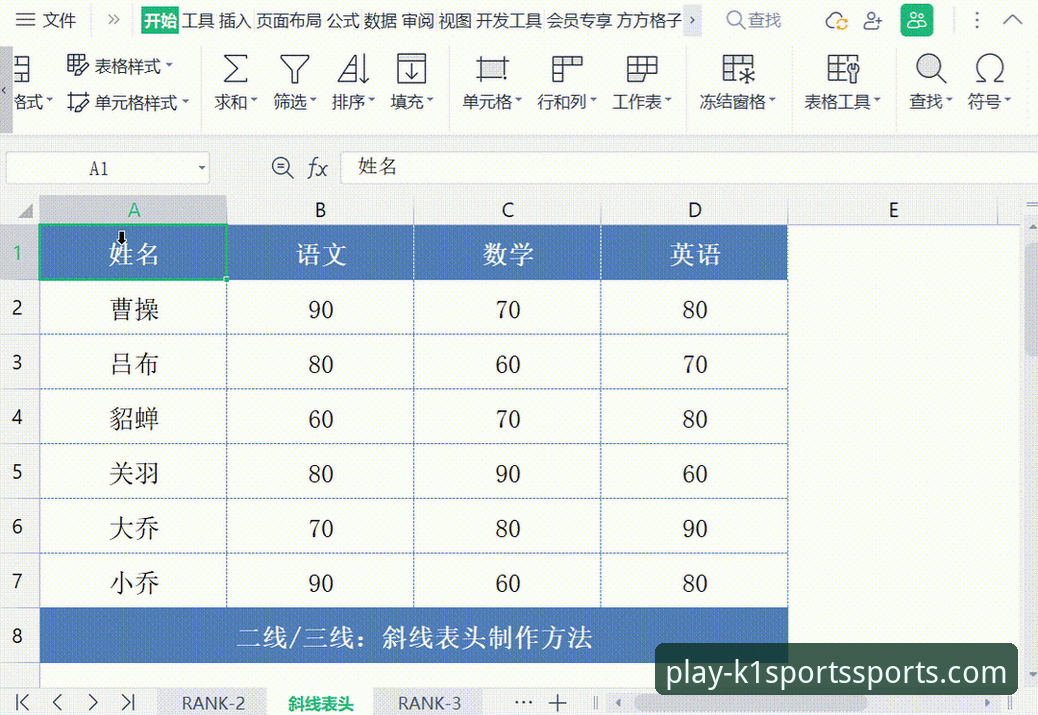Click the 筛选 funnel icon
Viewport: 1038px width, 715px height.
295,69
